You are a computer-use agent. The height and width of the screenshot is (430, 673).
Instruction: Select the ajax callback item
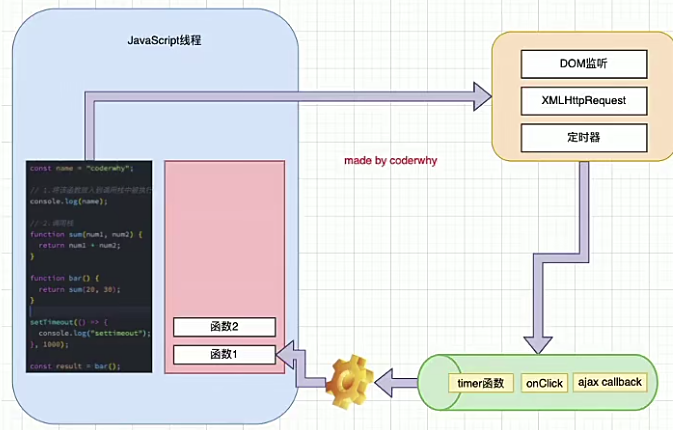pos(610,382)
